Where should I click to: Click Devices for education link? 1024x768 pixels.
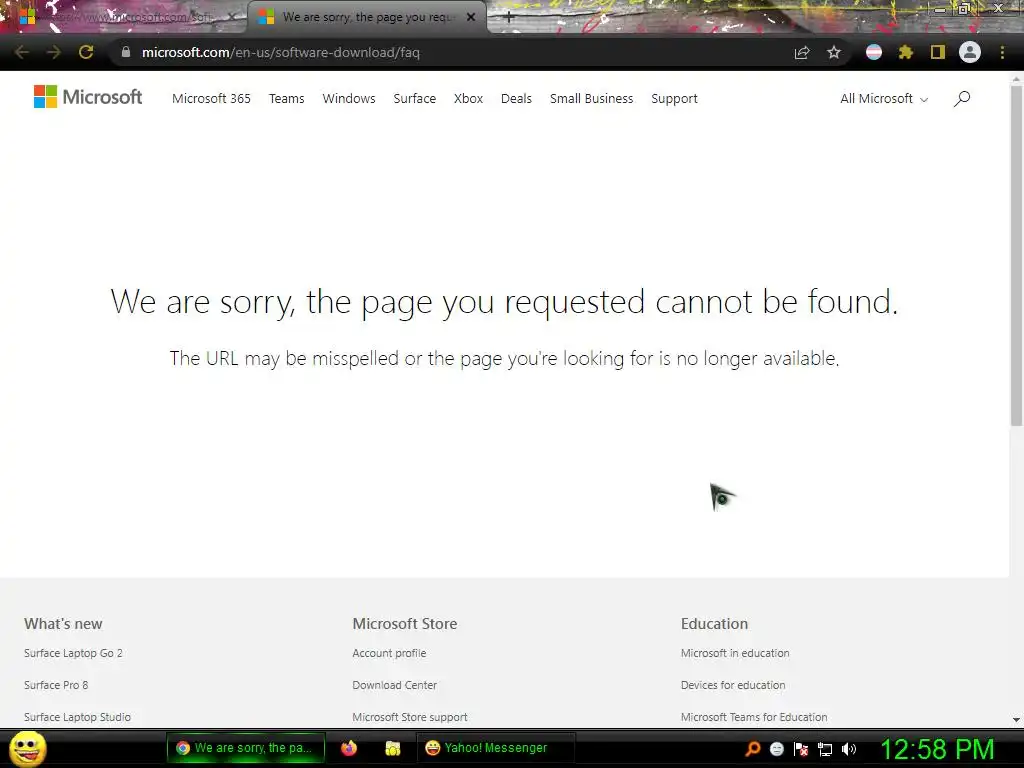pos(733,685)
